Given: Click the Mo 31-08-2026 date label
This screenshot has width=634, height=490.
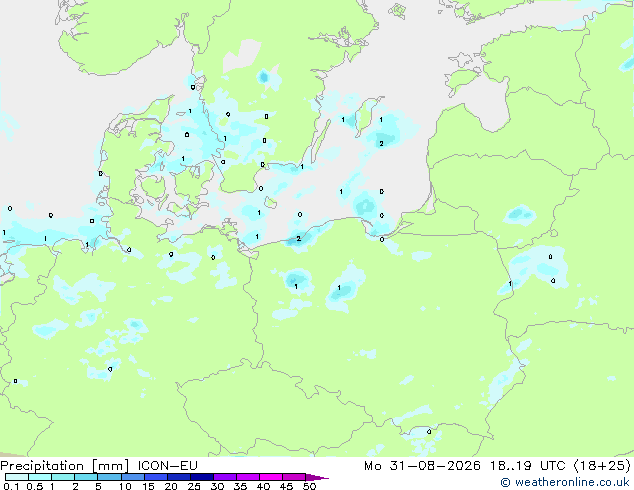Looking at the screenshot, I should click(x=422, y=466).
